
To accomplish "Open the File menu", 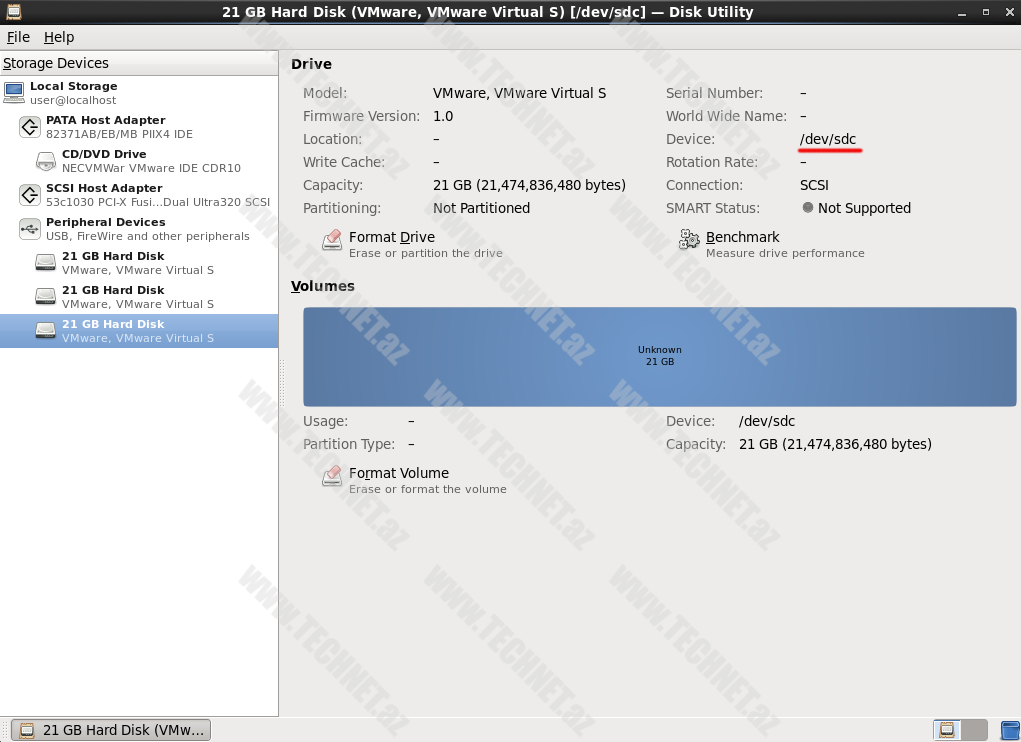I will [x=18, y=37].
